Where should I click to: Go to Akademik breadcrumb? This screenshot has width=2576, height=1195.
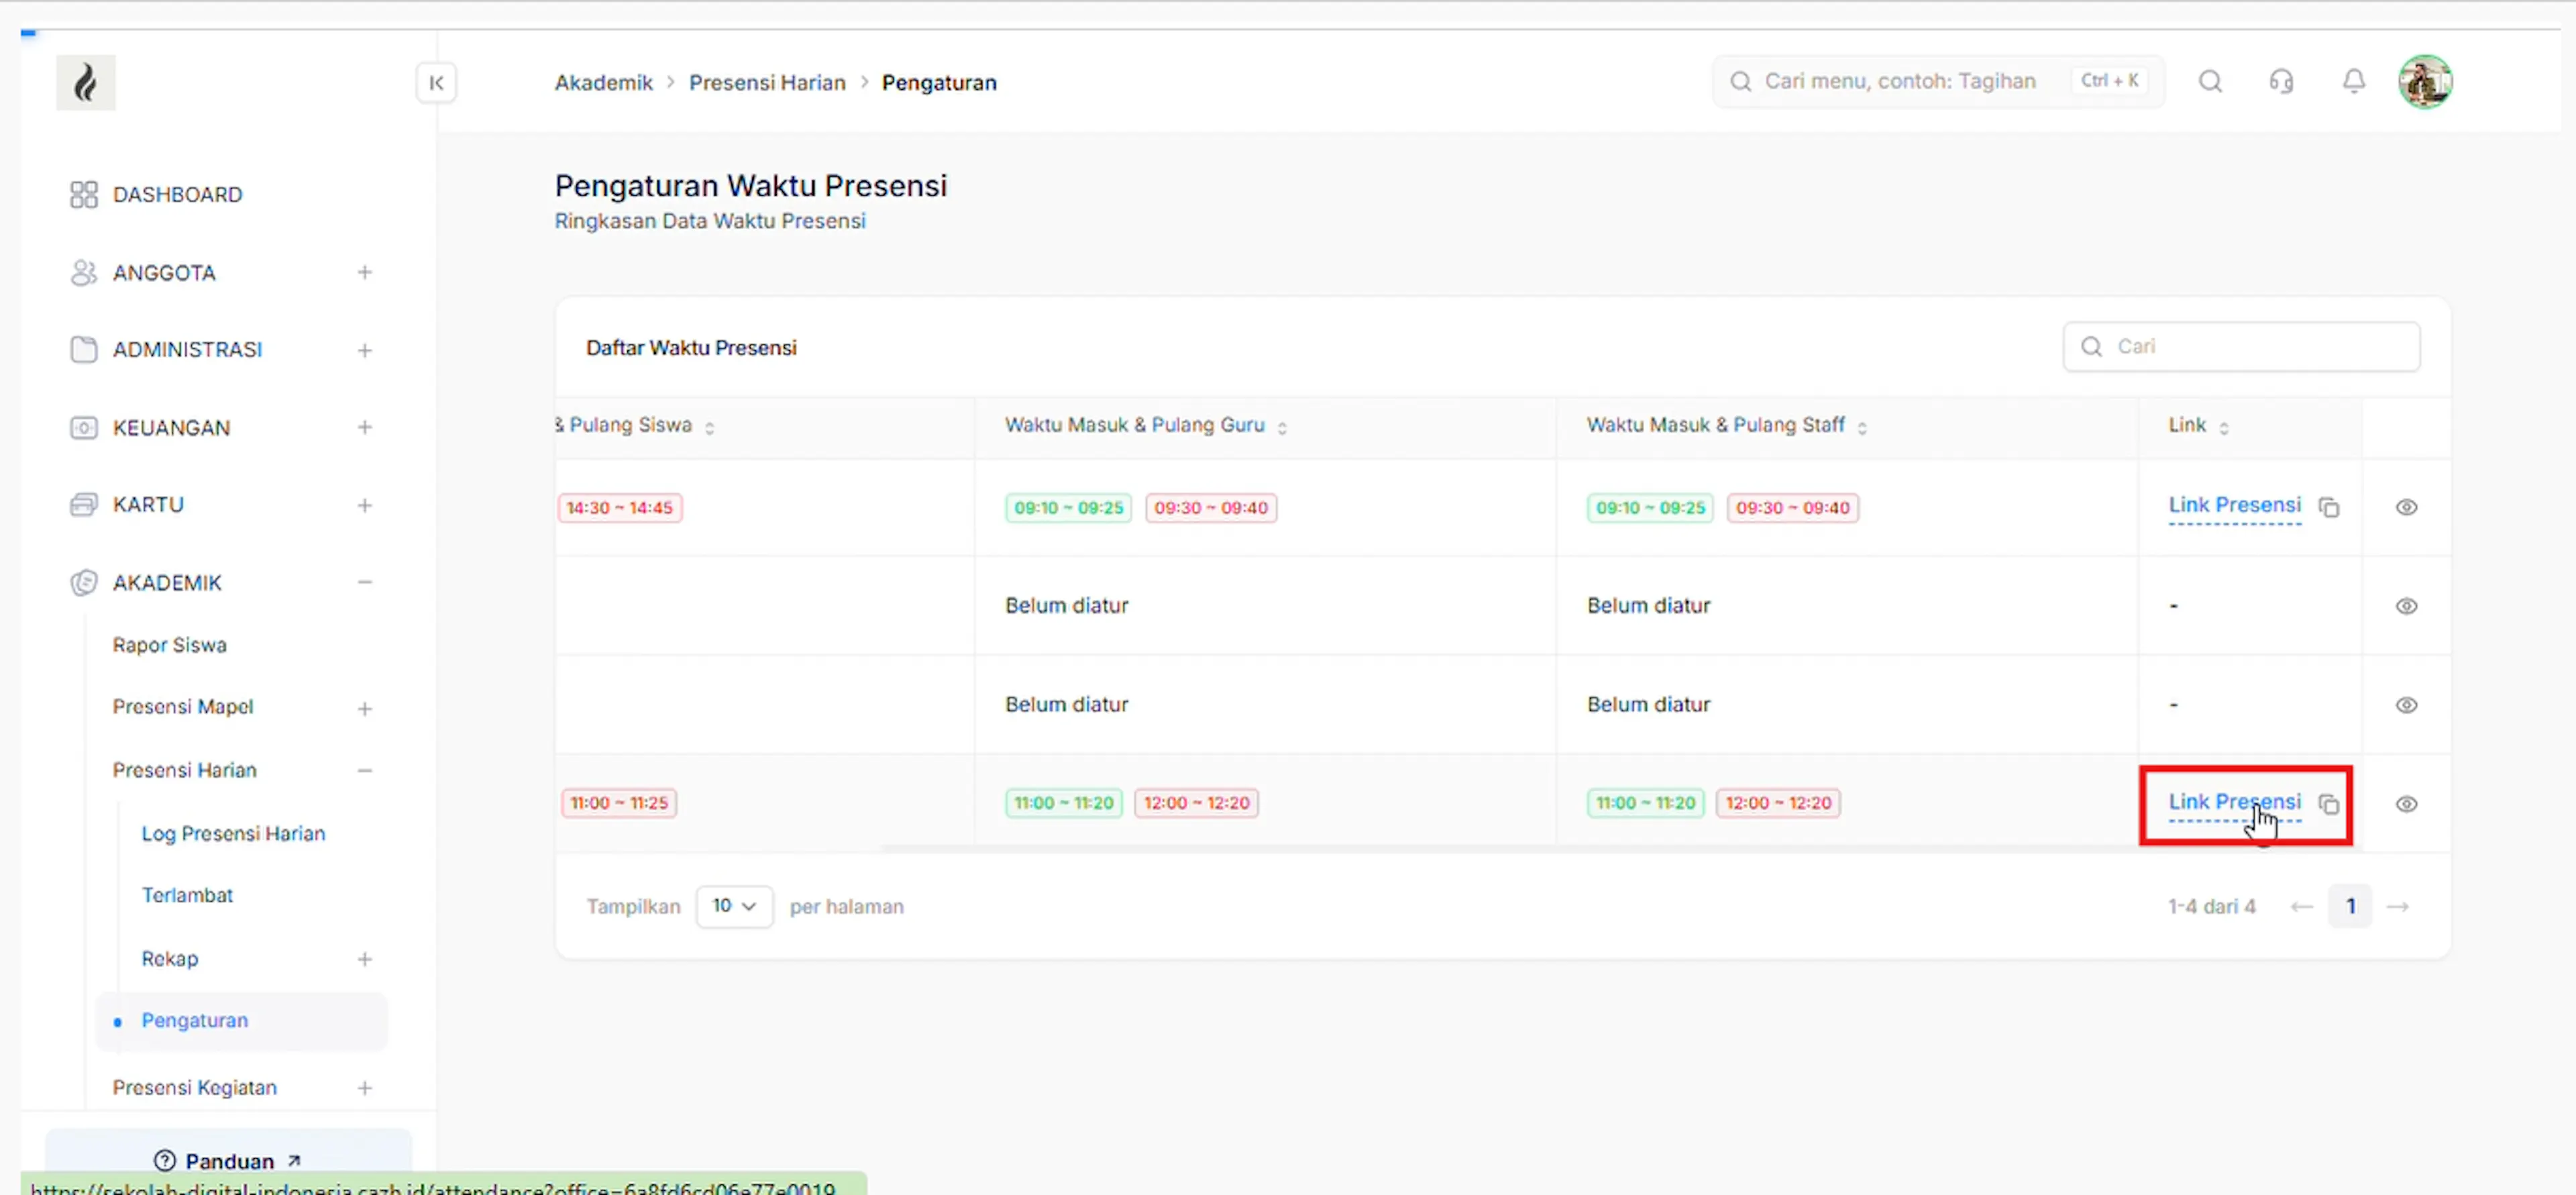[603, 83]
